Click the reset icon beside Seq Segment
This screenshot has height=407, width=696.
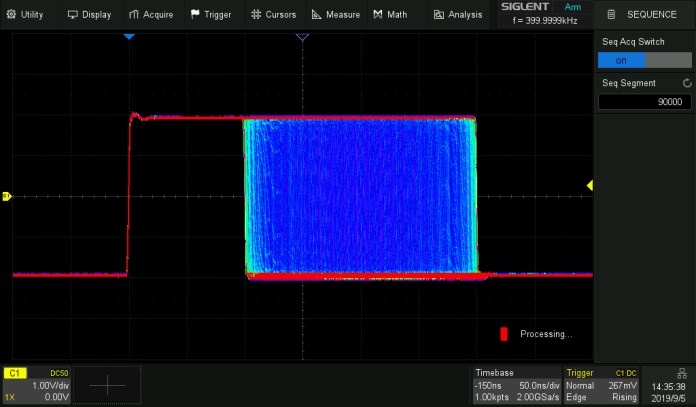click(686, 83)
